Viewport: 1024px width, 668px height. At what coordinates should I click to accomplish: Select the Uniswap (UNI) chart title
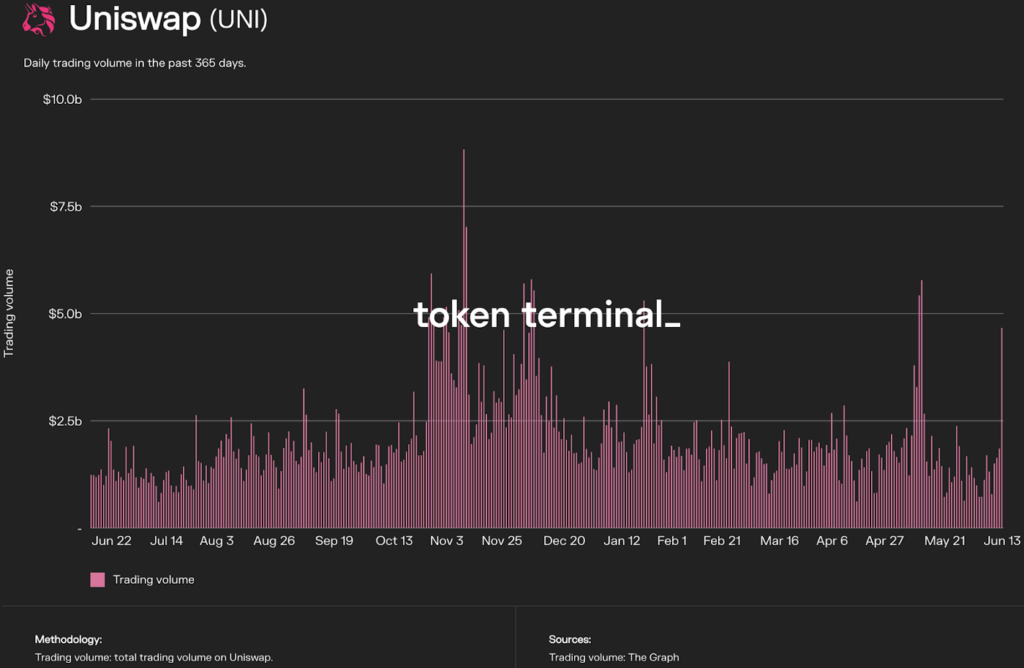tap(168, 20)
